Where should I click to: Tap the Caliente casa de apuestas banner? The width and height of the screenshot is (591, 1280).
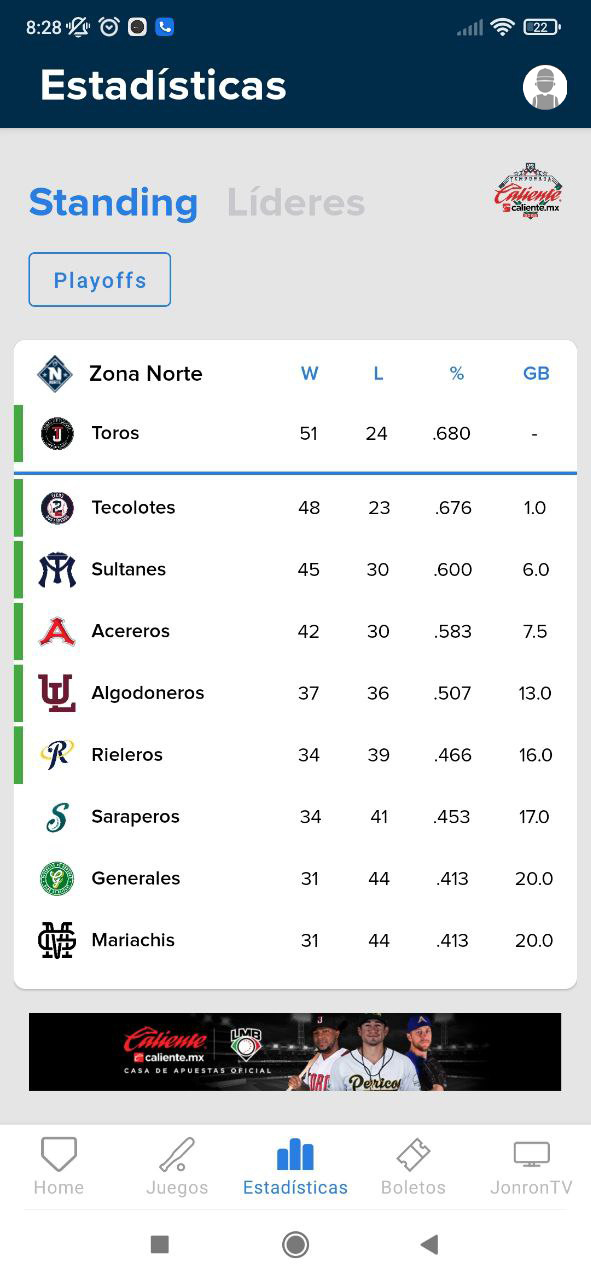(295, 1052)
